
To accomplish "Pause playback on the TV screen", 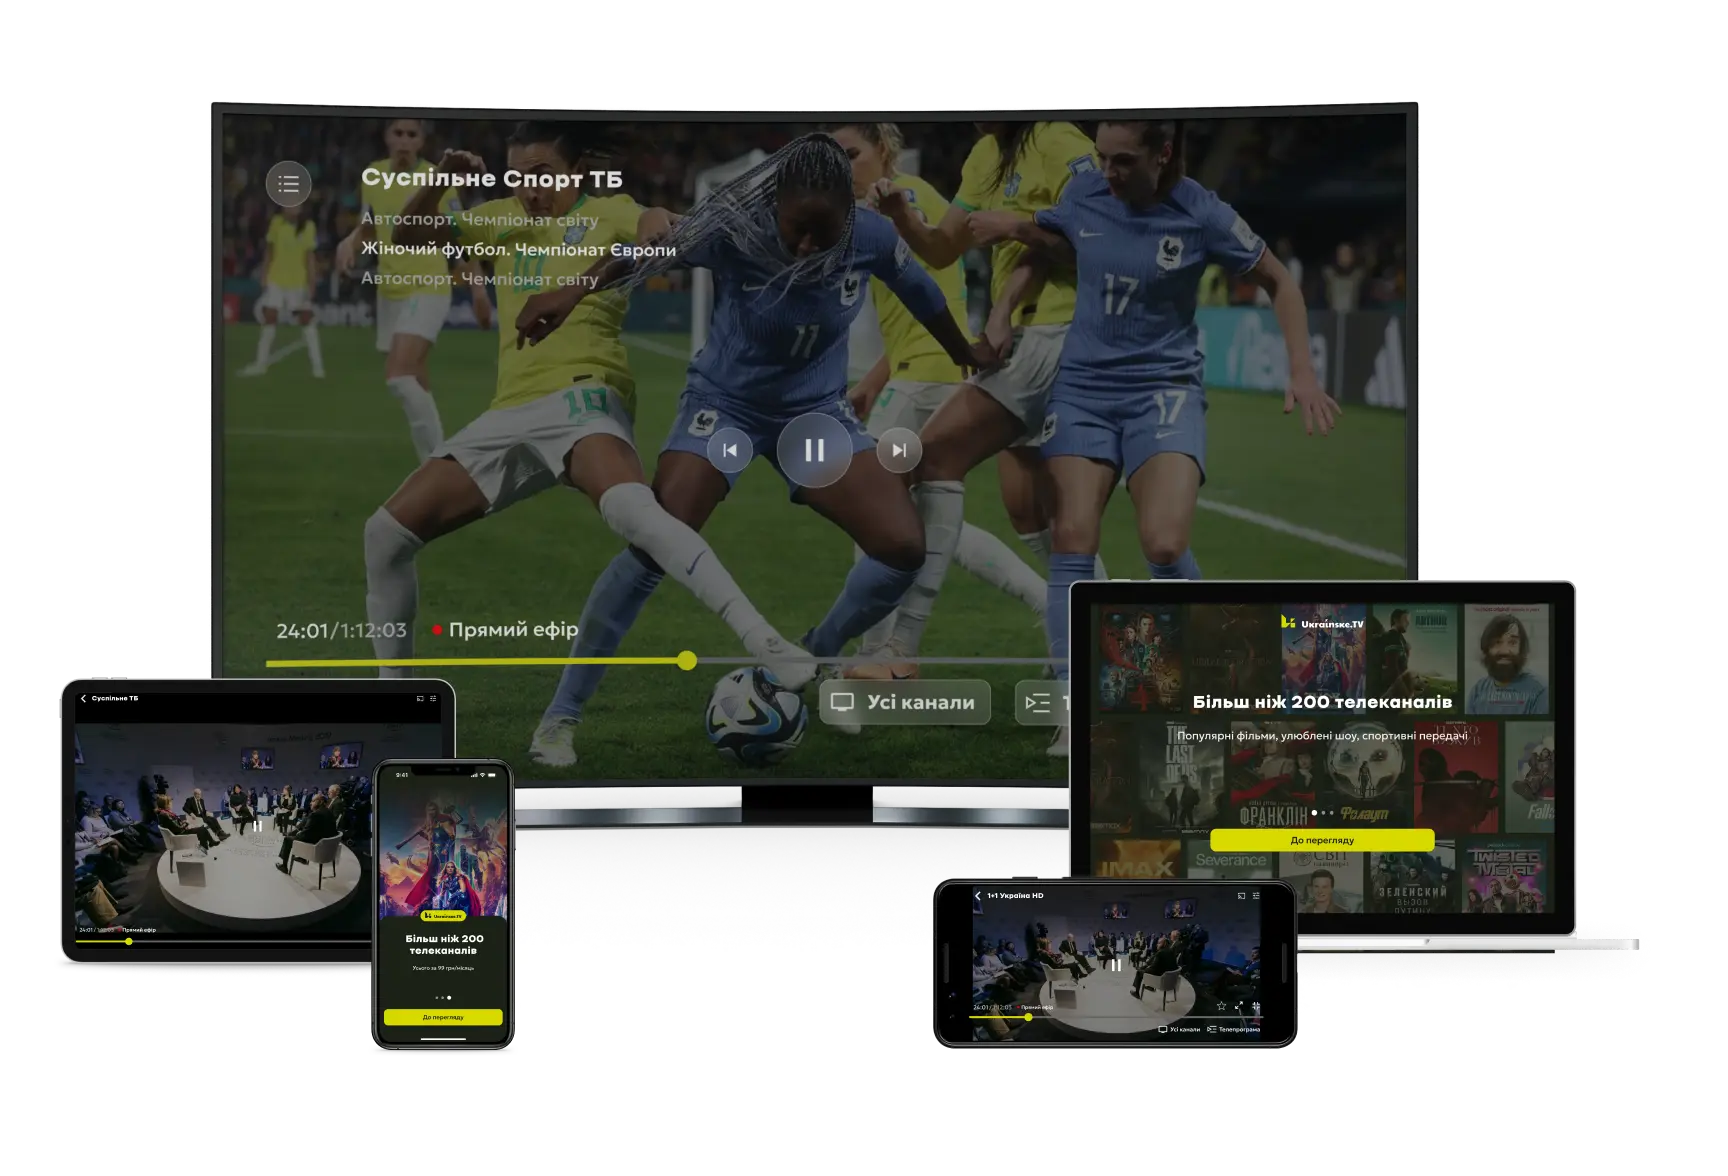I will [x=814, y=451].
